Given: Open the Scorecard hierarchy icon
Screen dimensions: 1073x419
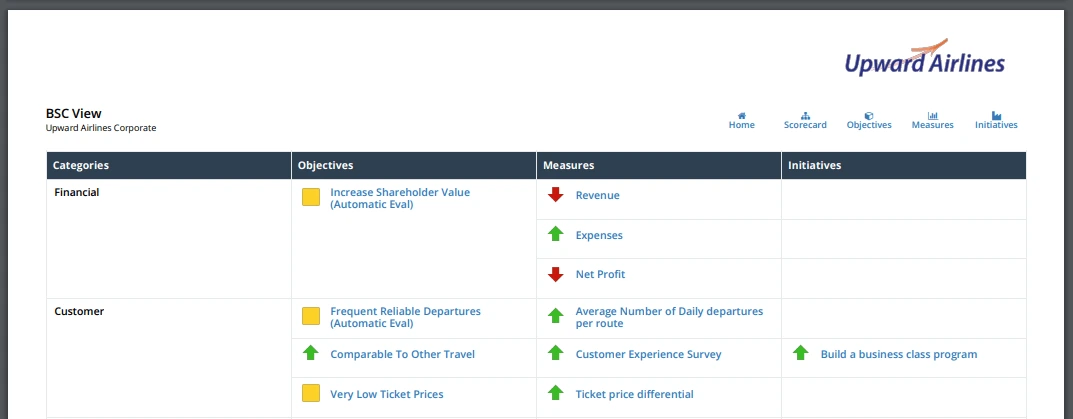Looking at the screenshot, I should click(x=805, y=116).
